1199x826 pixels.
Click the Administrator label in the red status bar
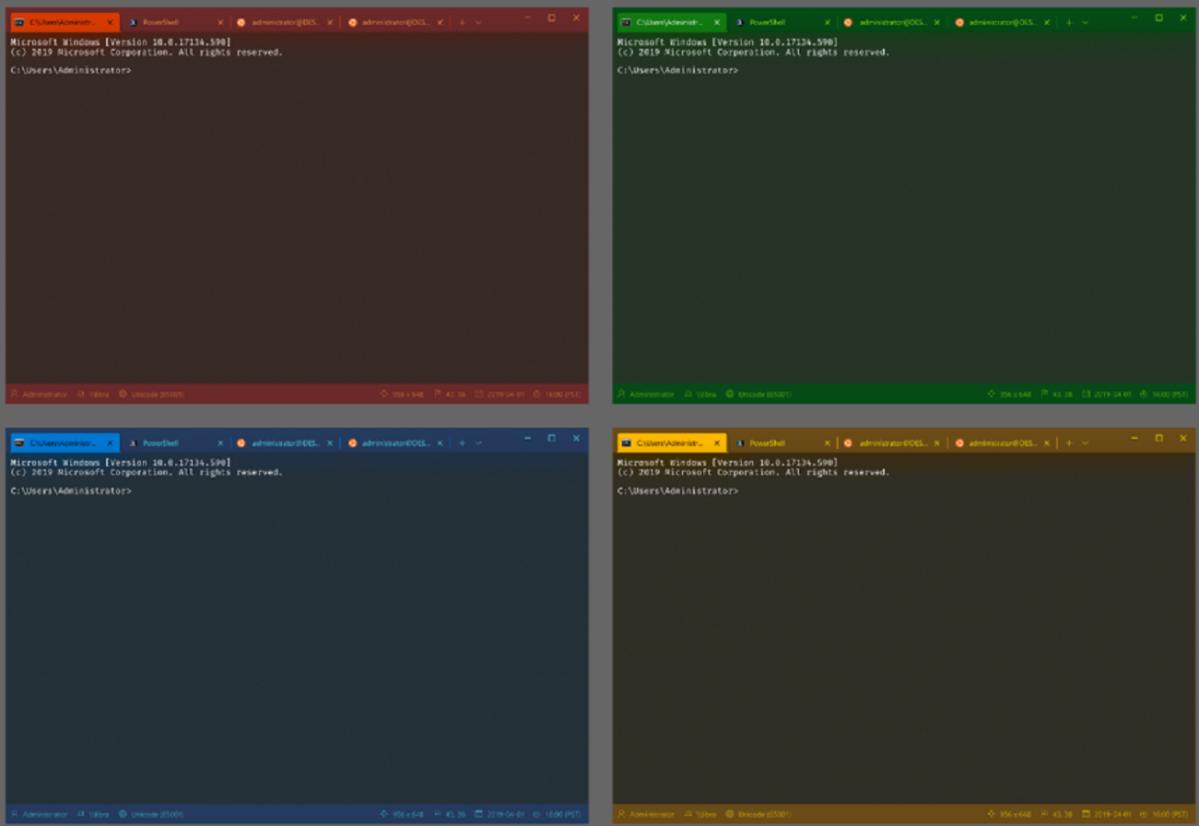click(x=47, y=394)
